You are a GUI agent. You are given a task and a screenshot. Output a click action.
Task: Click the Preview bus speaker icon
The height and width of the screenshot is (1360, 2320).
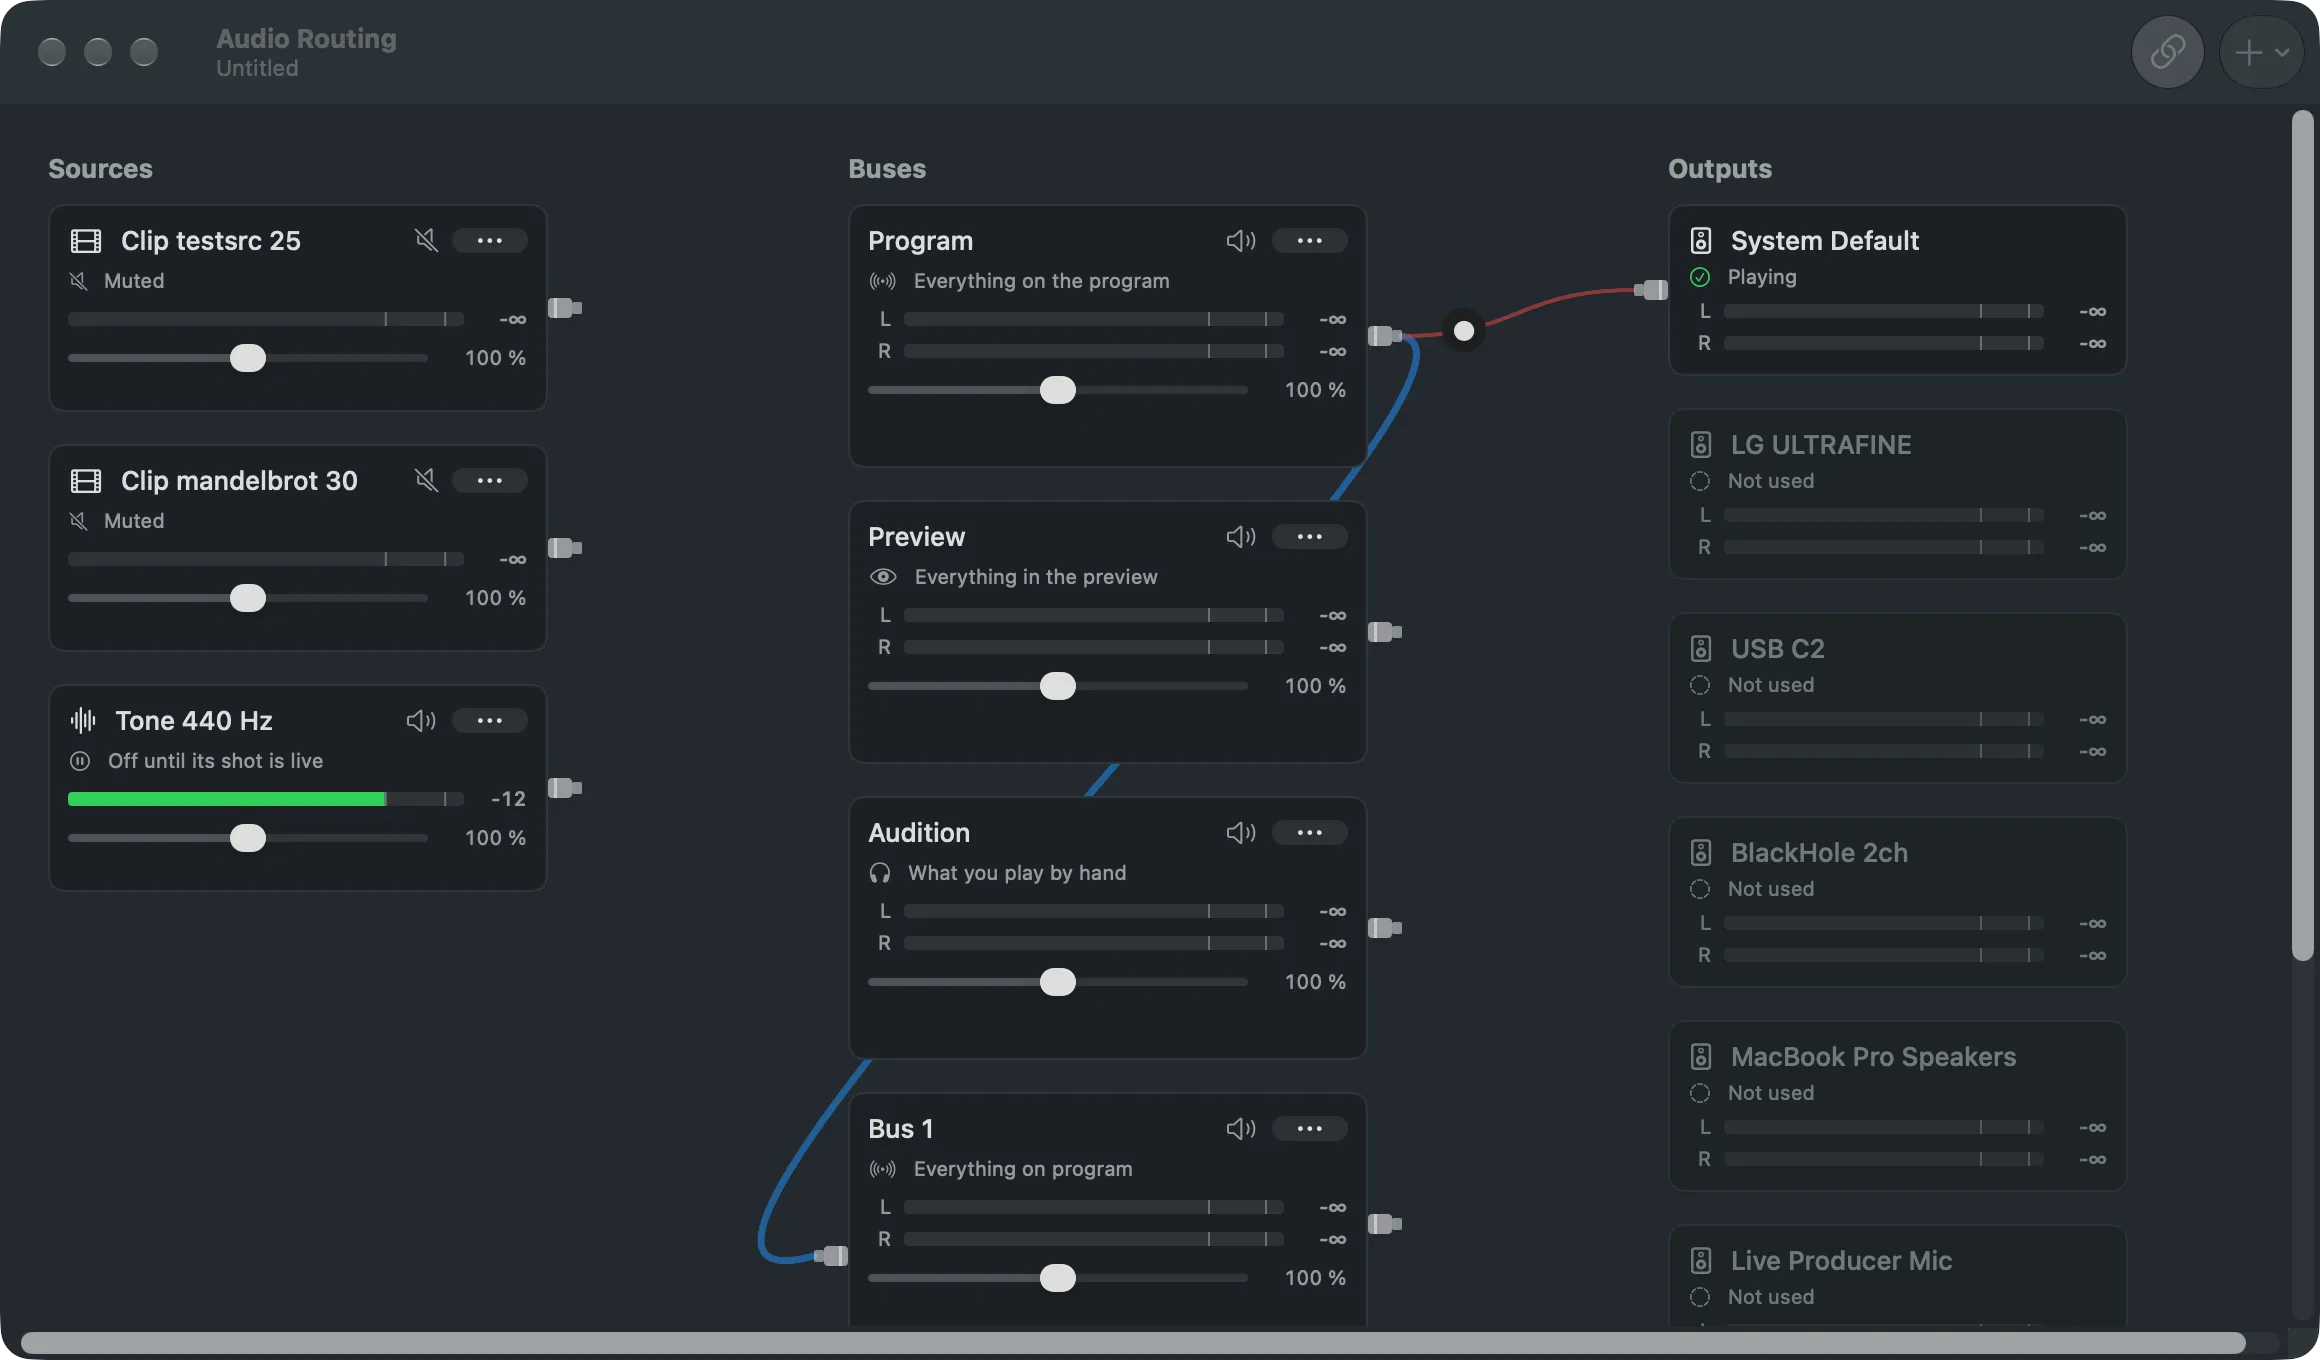[1241, 536]
